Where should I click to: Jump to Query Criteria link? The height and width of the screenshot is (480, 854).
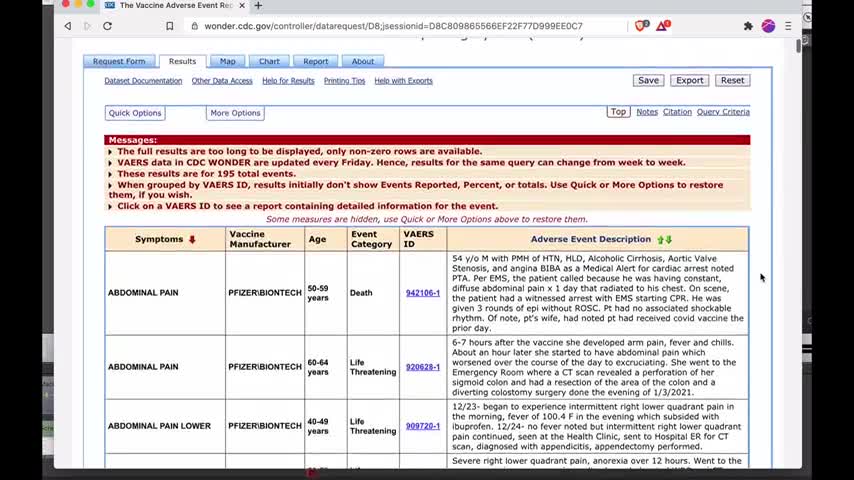pos(723,112)
